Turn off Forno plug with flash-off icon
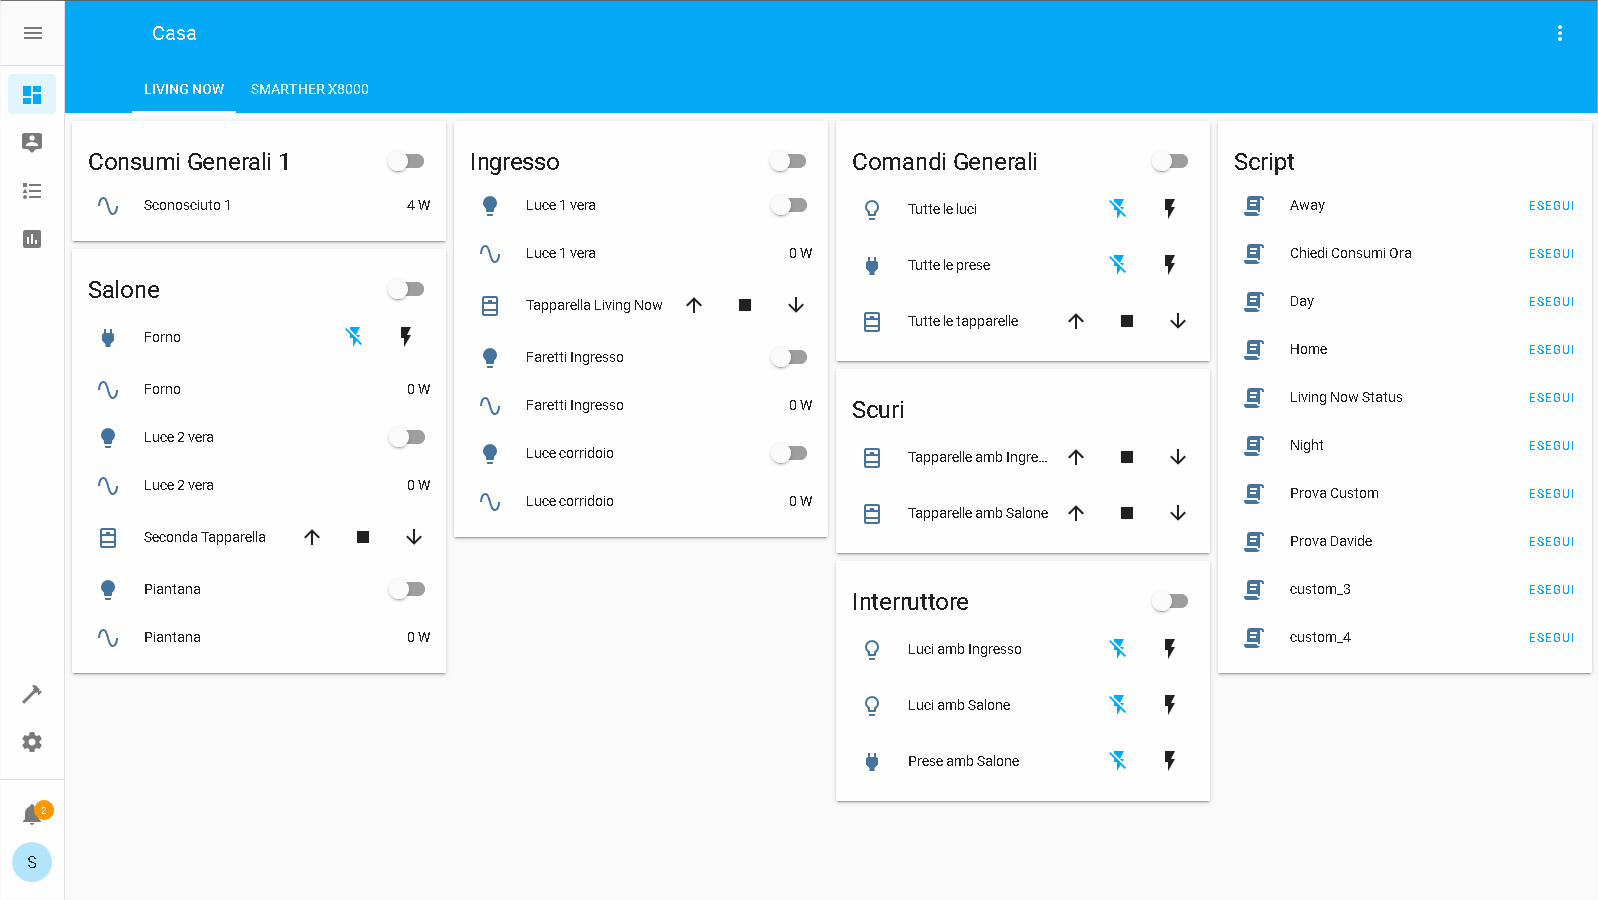The height and width of the screenshot is (900, 1598). pyautogui.click(x=354, y=337)
